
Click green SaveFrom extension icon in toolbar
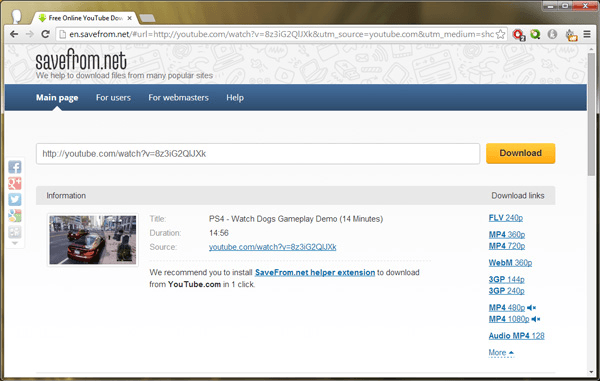pyautogui.click(x=535, y=34)
